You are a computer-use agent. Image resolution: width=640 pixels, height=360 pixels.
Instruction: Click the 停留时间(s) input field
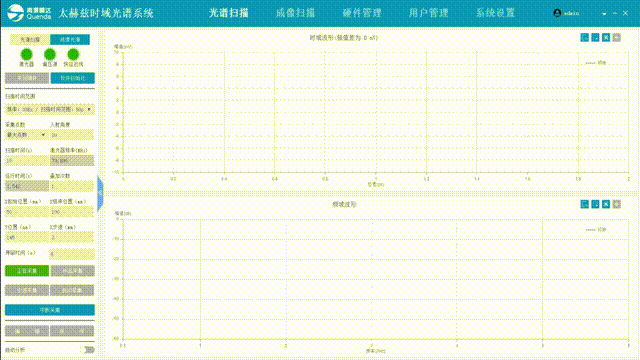pos(72,254)
